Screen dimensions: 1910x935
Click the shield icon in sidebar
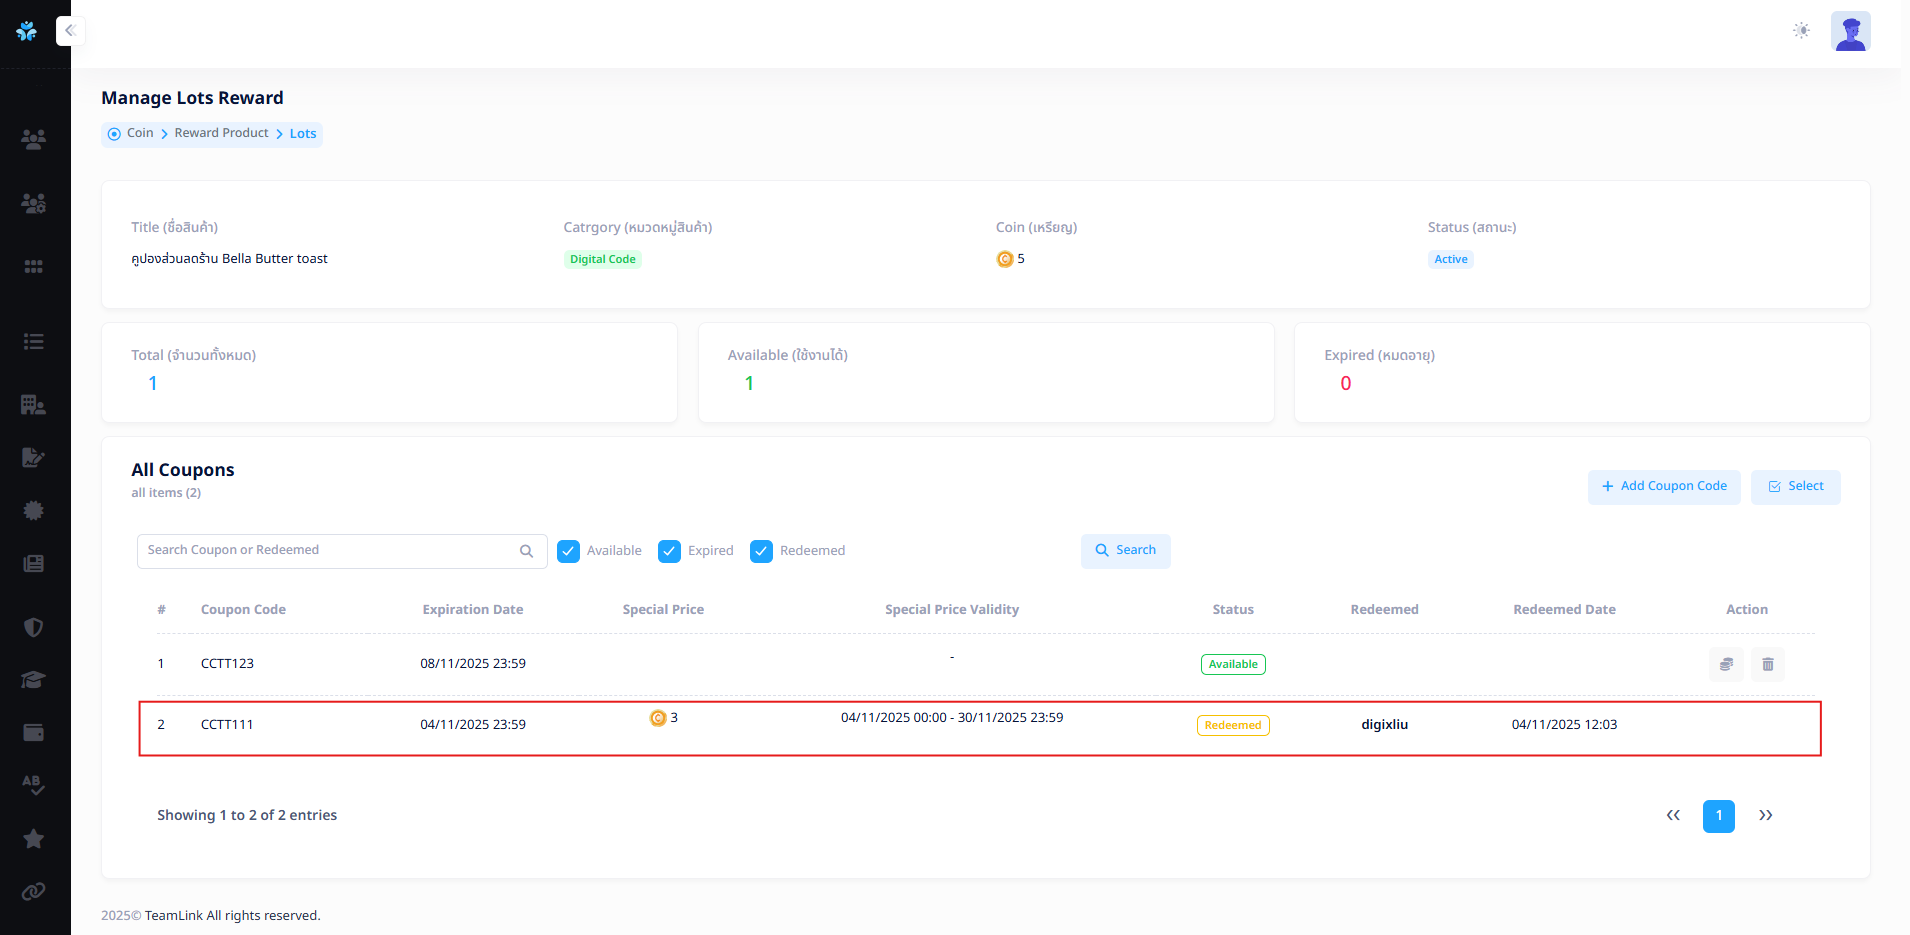pos(33,627)
